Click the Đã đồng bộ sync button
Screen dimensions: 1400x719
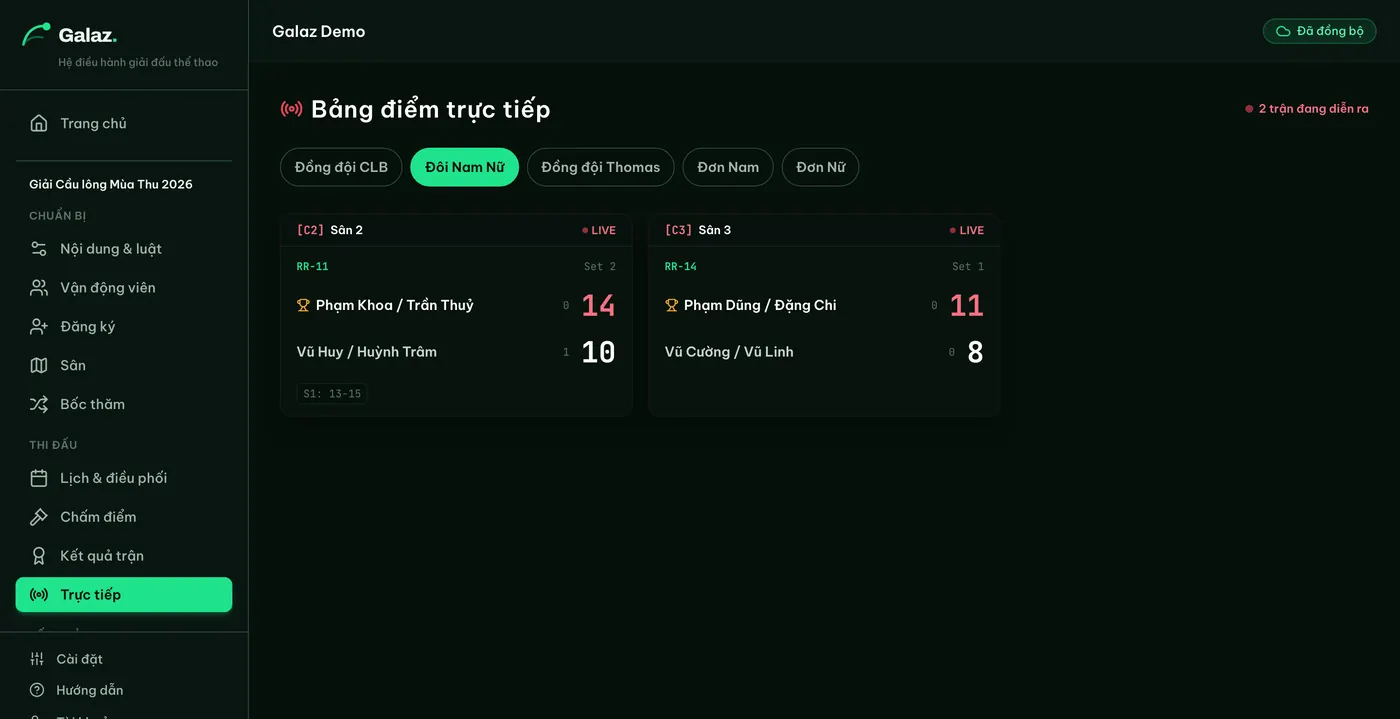coord(1320,31)
